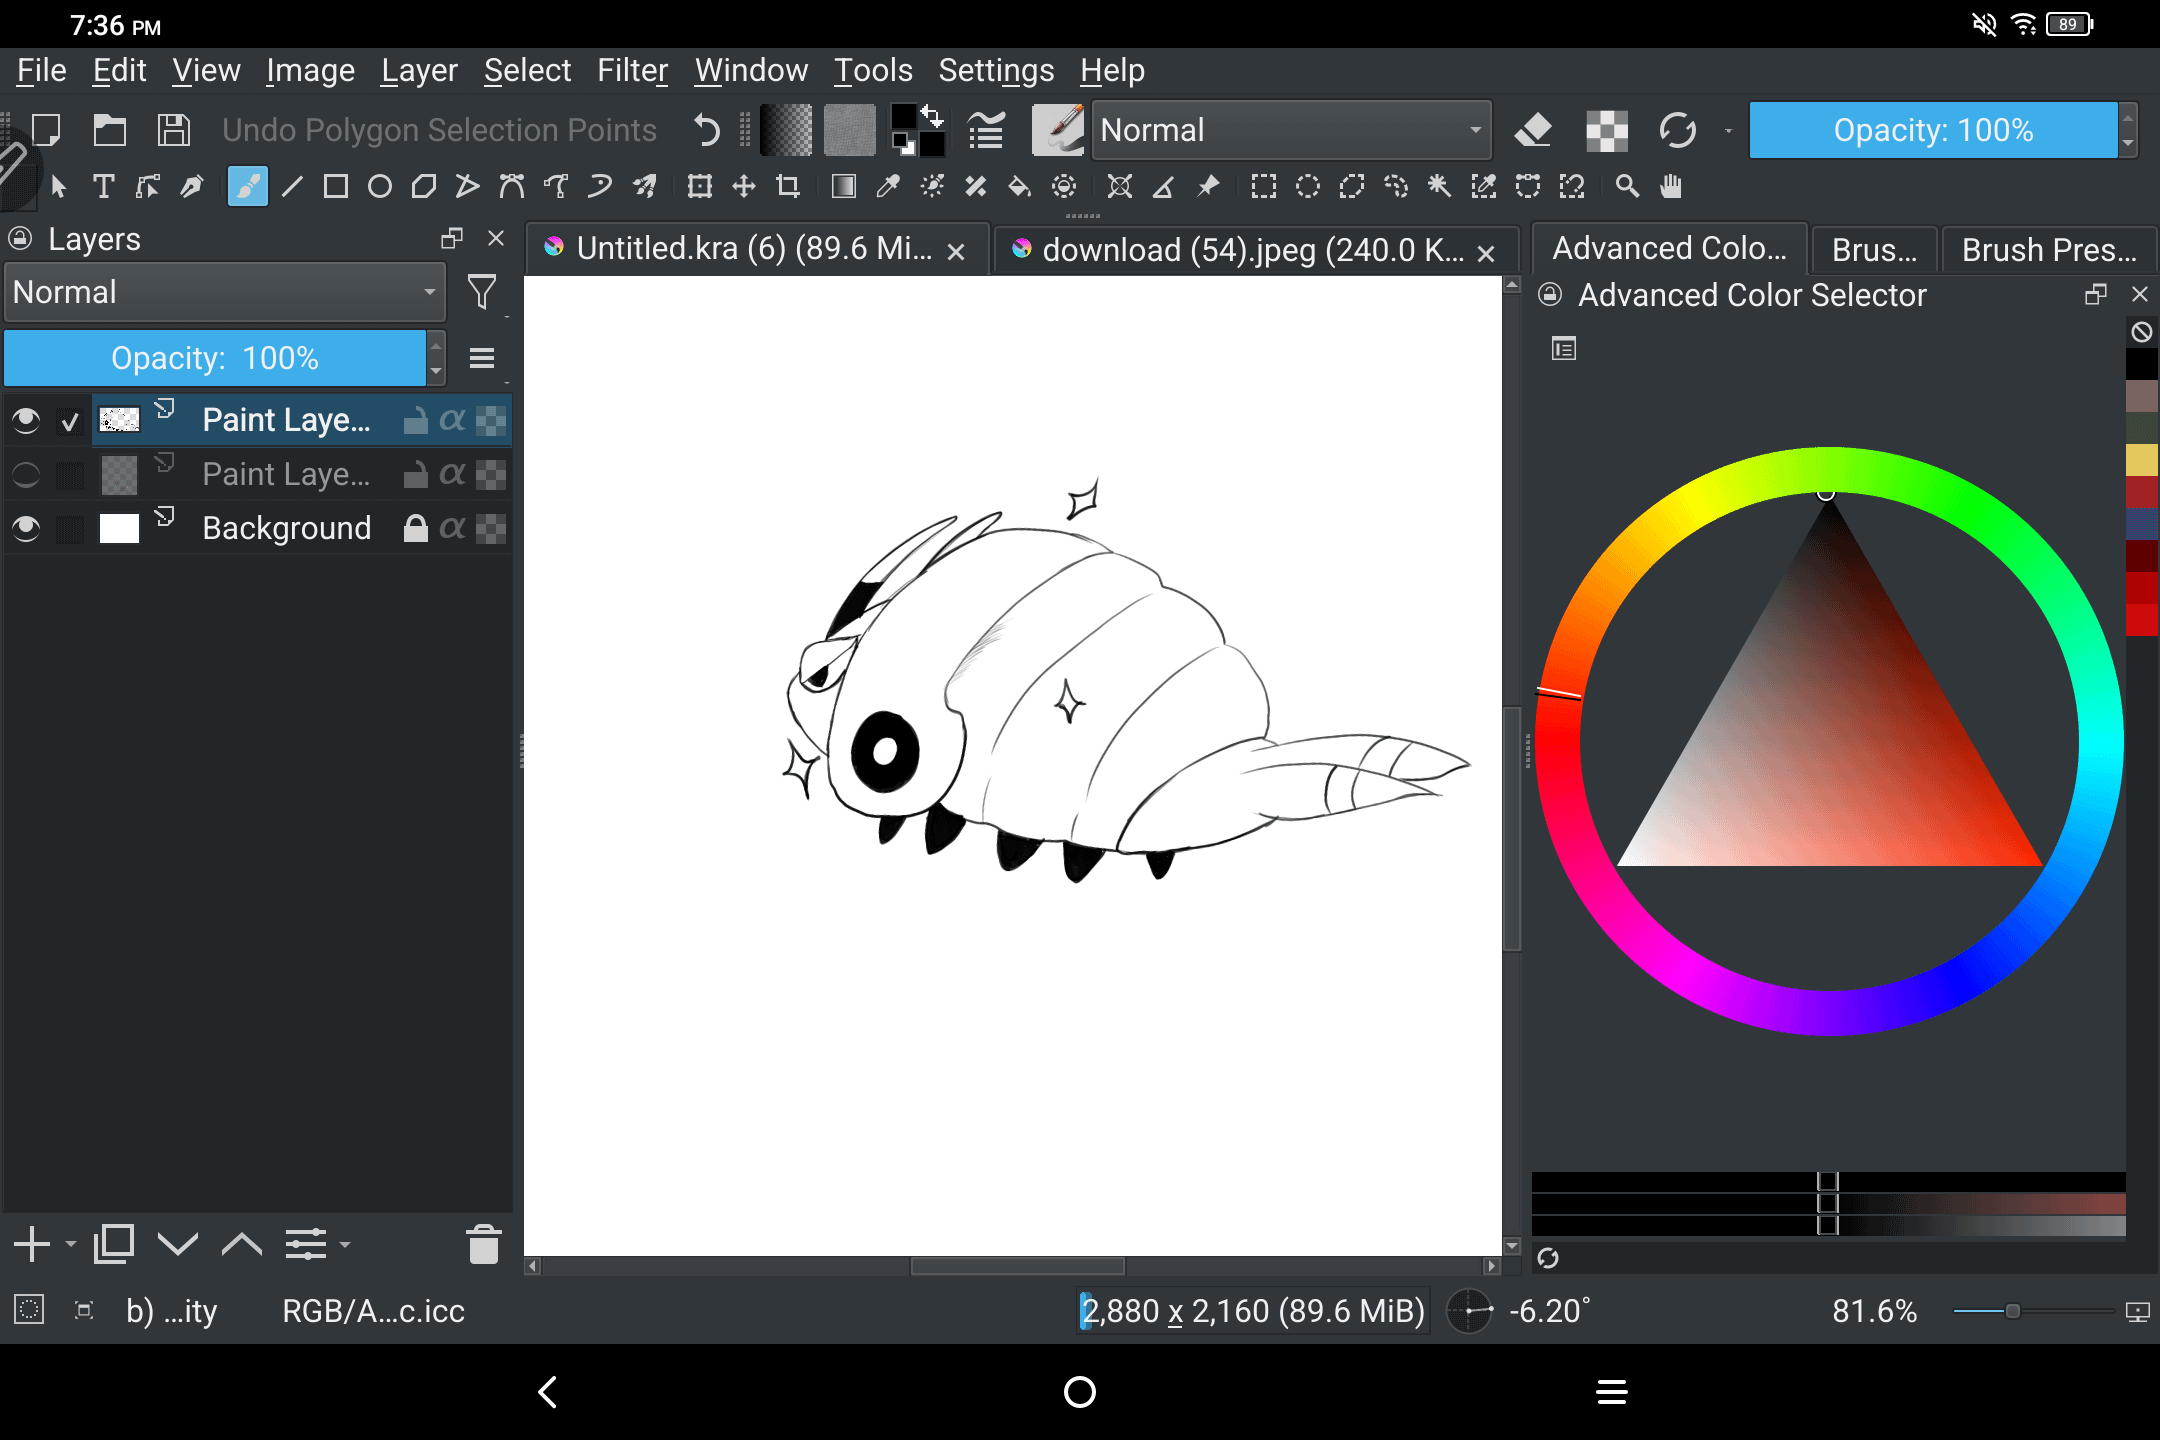Select the Crop tool
The image size is (2160, 1440).
pyautogui.click(x=788, y=187)
